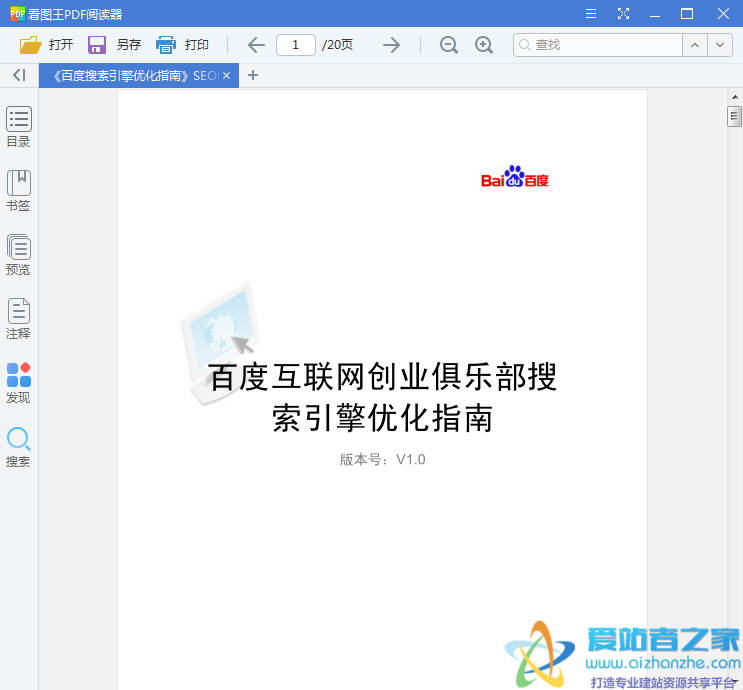Click the 另存 save-as floppy icon
Viewport: 743px width, 690px height.
coord(97,45)
